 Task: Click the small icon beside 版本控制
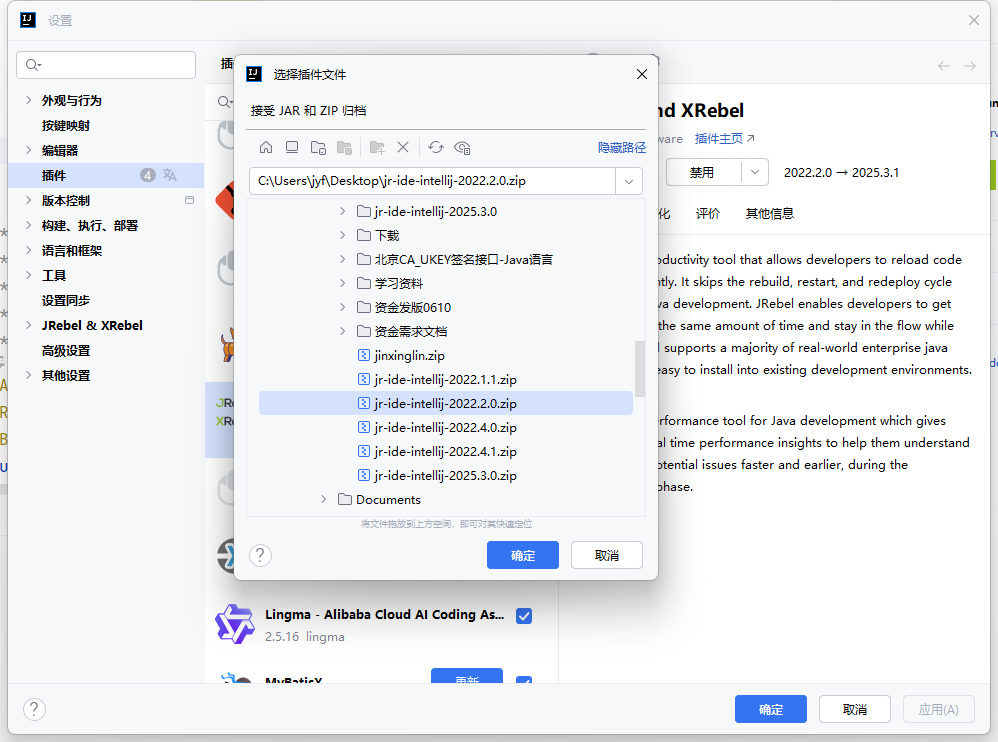[x=189, y=200]
